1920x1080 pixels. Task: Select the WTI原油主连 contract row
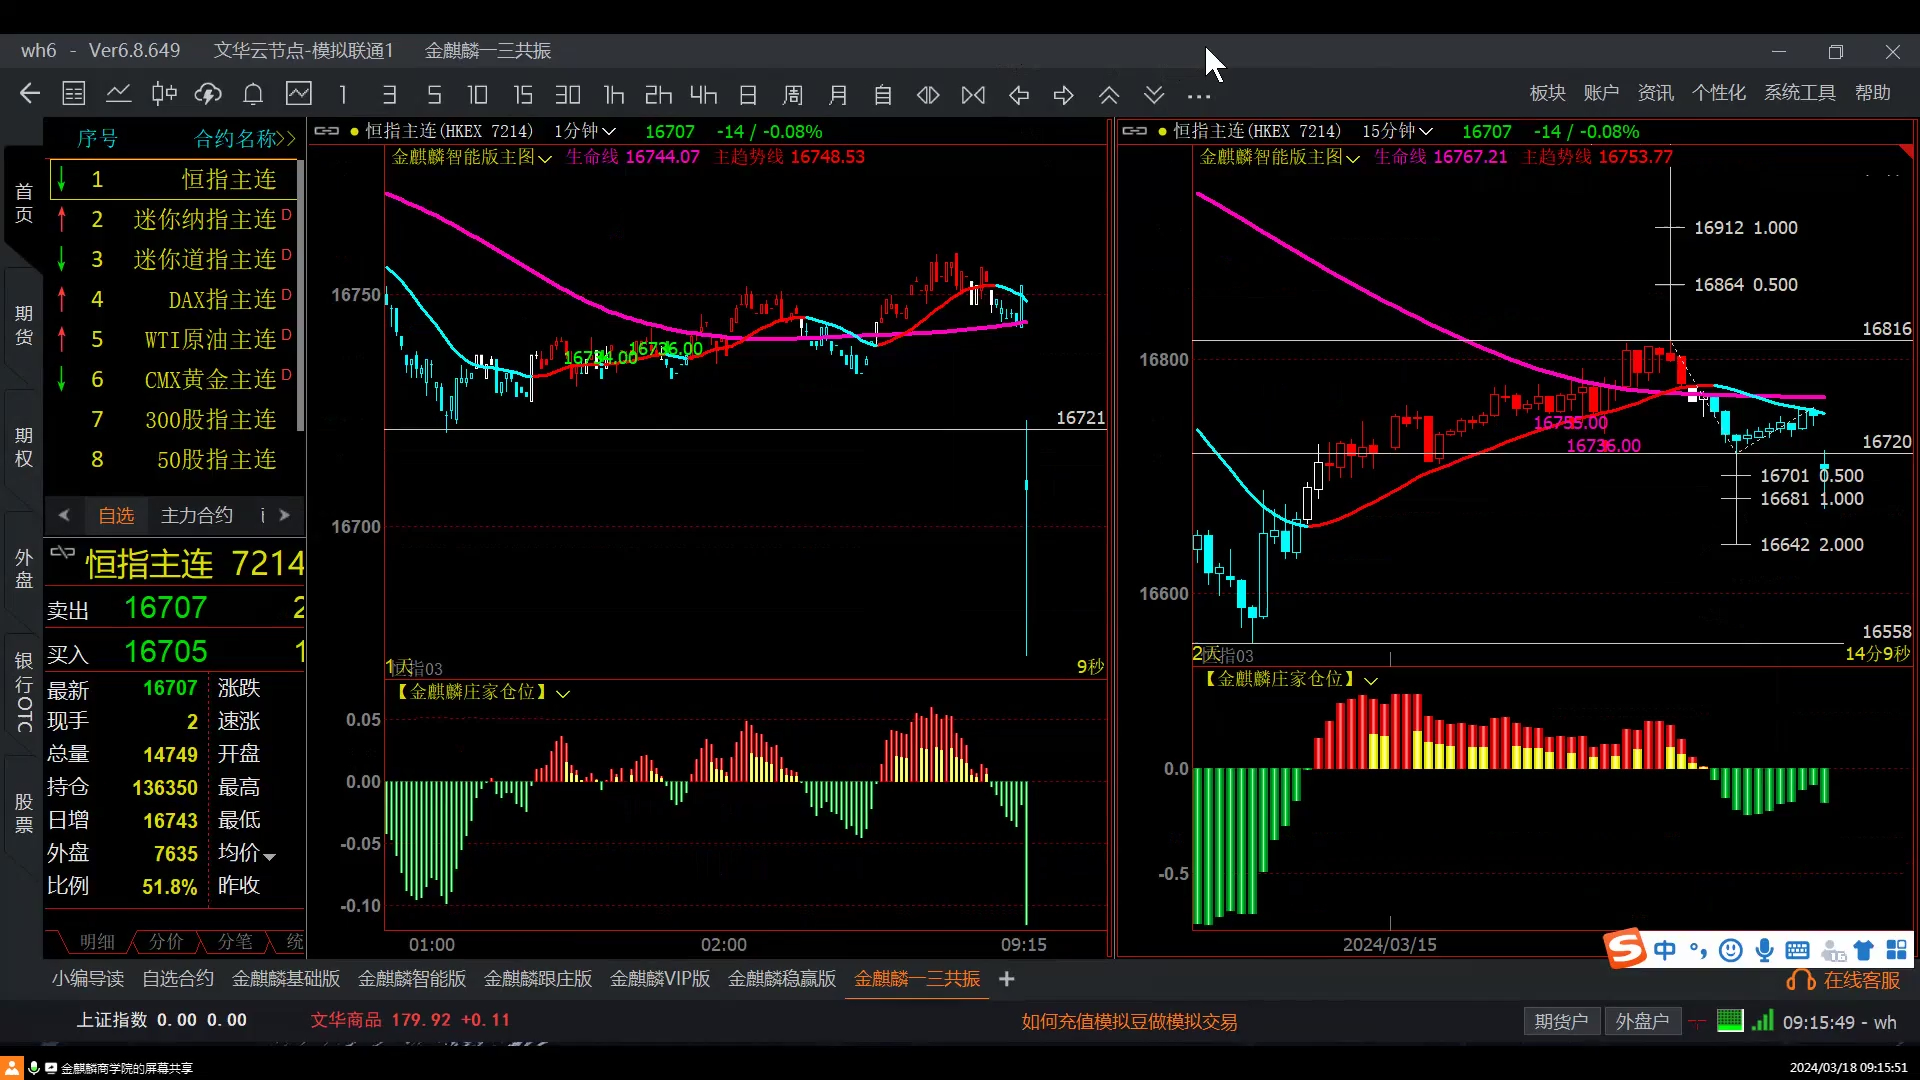click(x=174, y=339)
